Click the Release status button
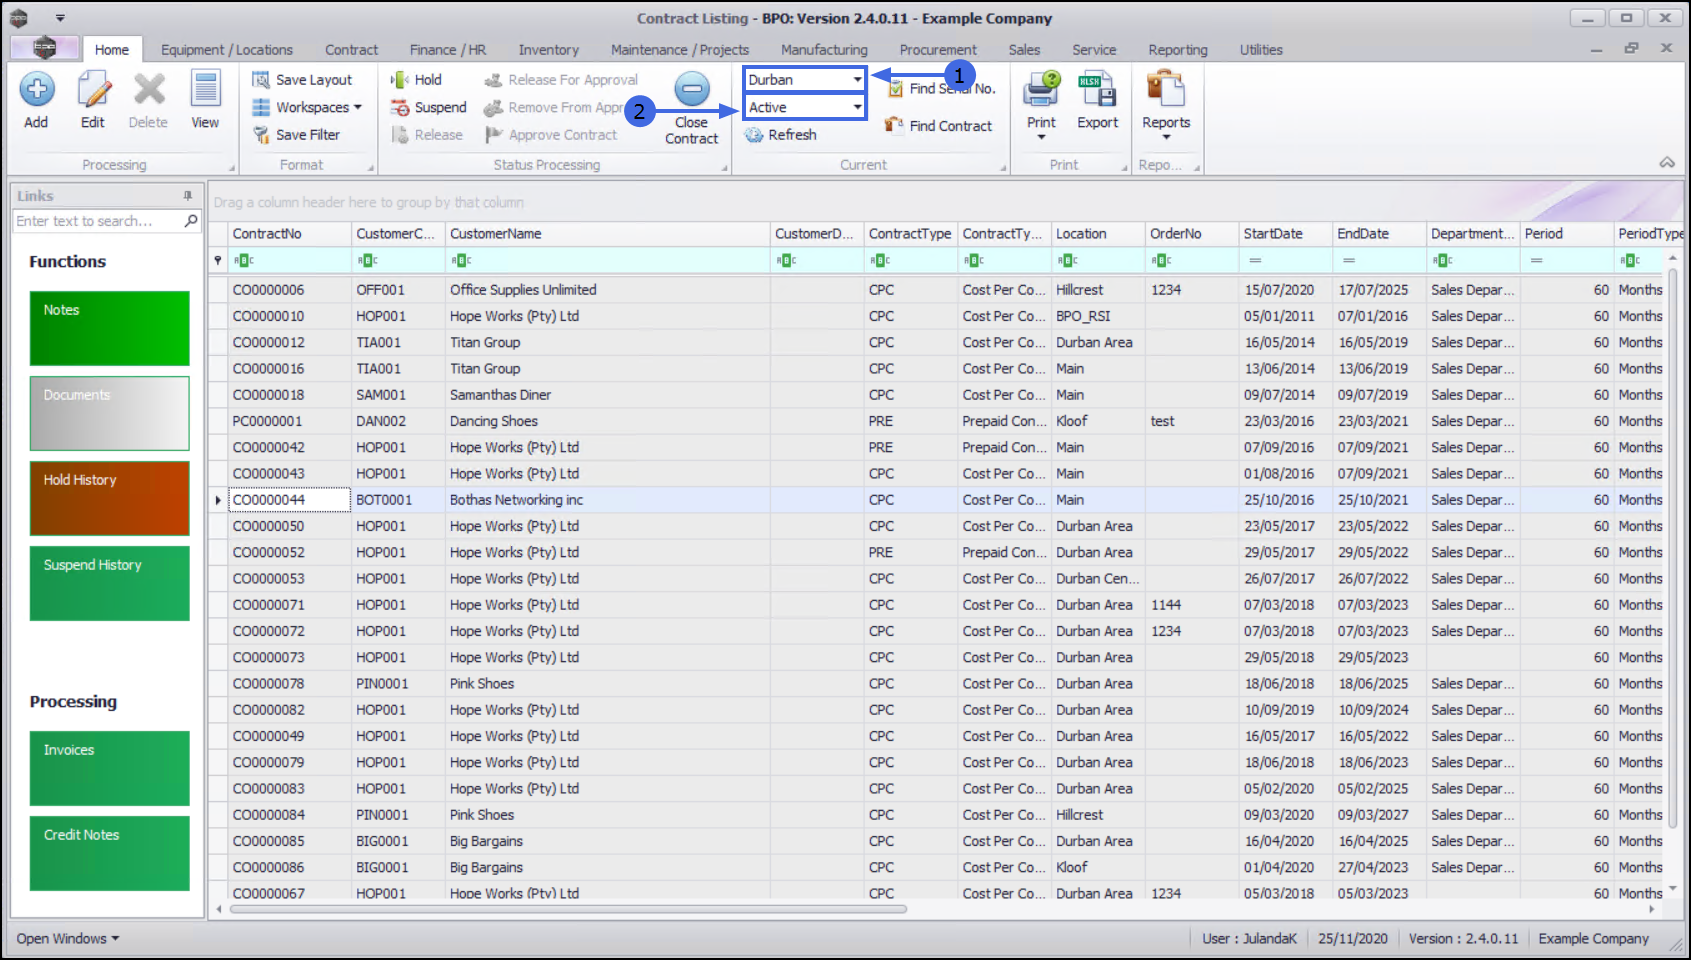The height and width of the screenshot is (960, 1691). [x=427, y=135]
